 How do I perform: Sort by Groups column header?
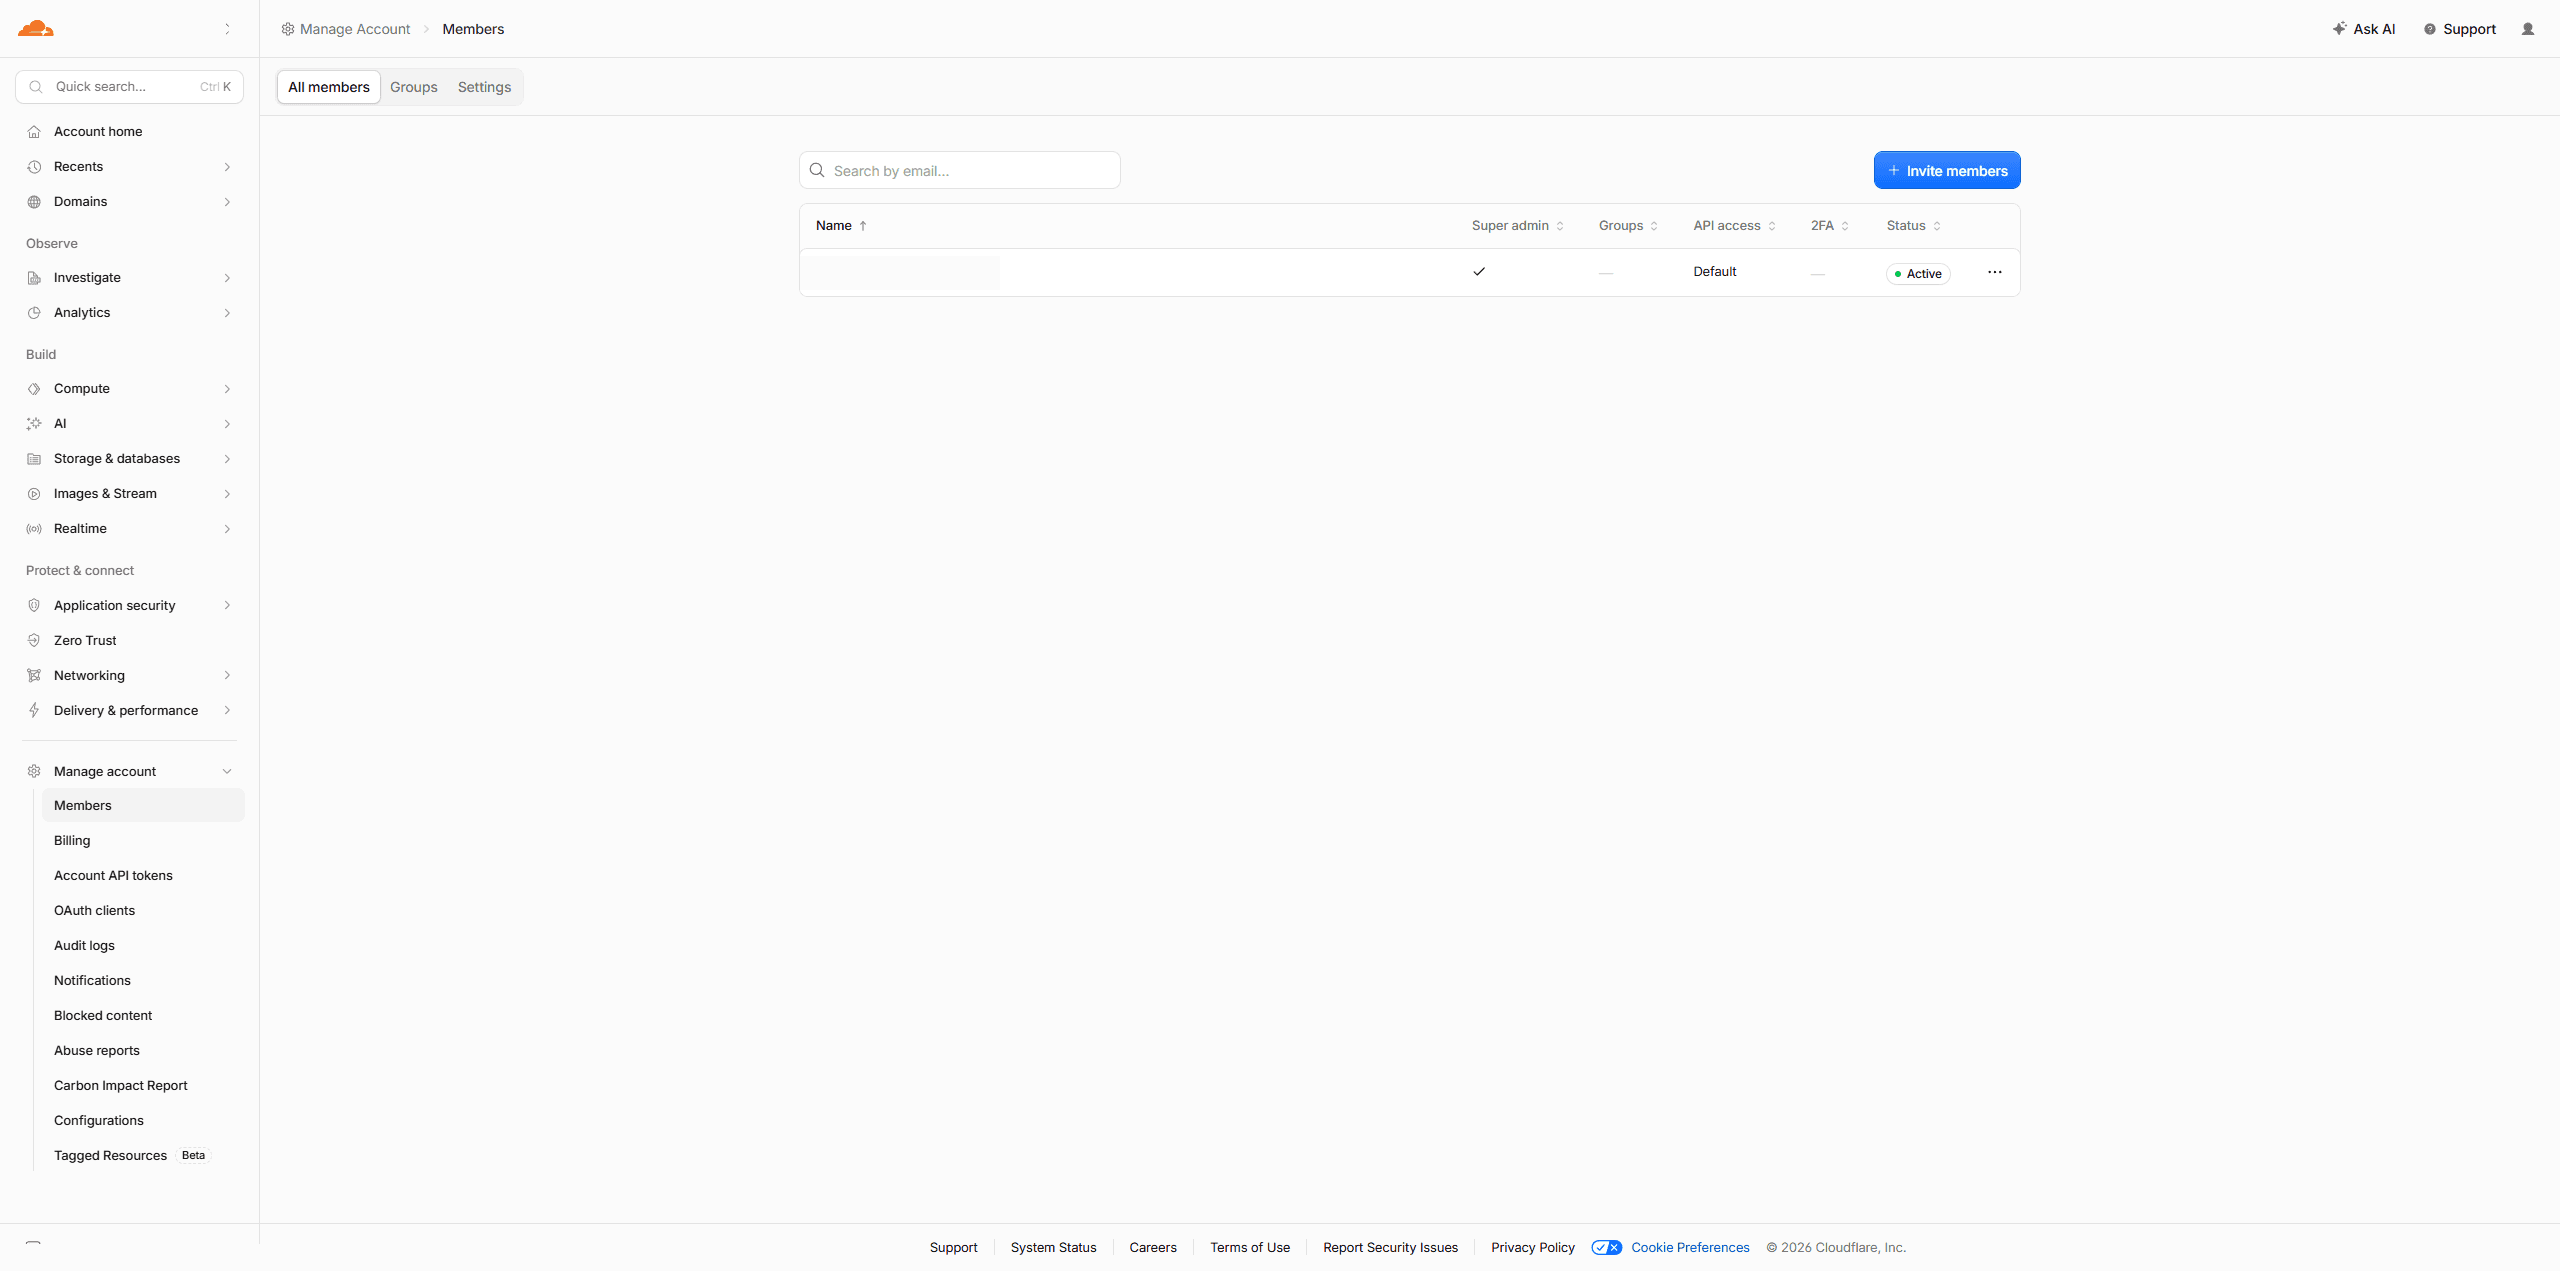tap(1628, 226)
